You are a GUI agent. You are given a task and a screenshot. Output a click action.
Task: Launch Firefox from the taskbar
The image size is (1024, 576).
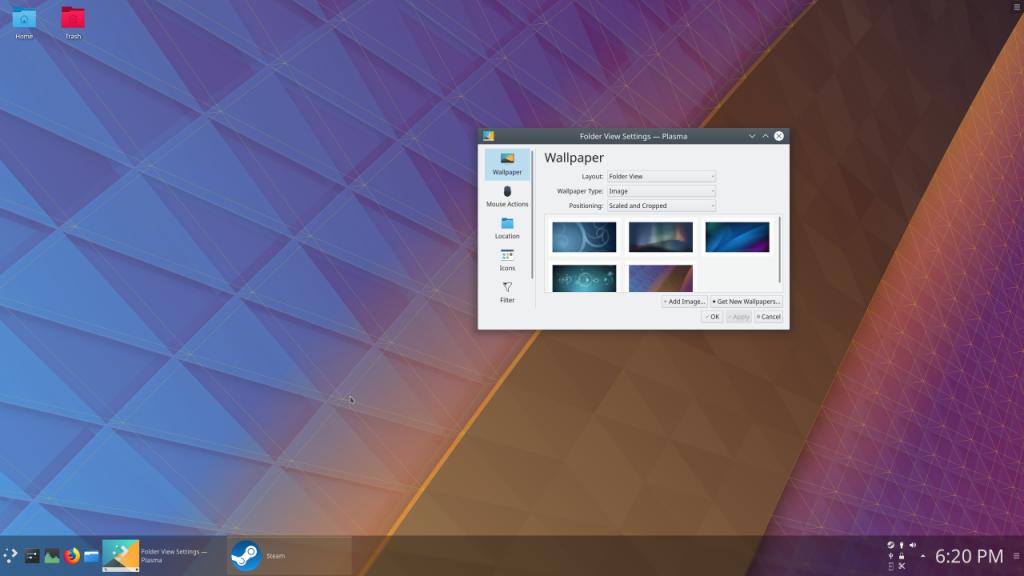[x=72, y=555]
